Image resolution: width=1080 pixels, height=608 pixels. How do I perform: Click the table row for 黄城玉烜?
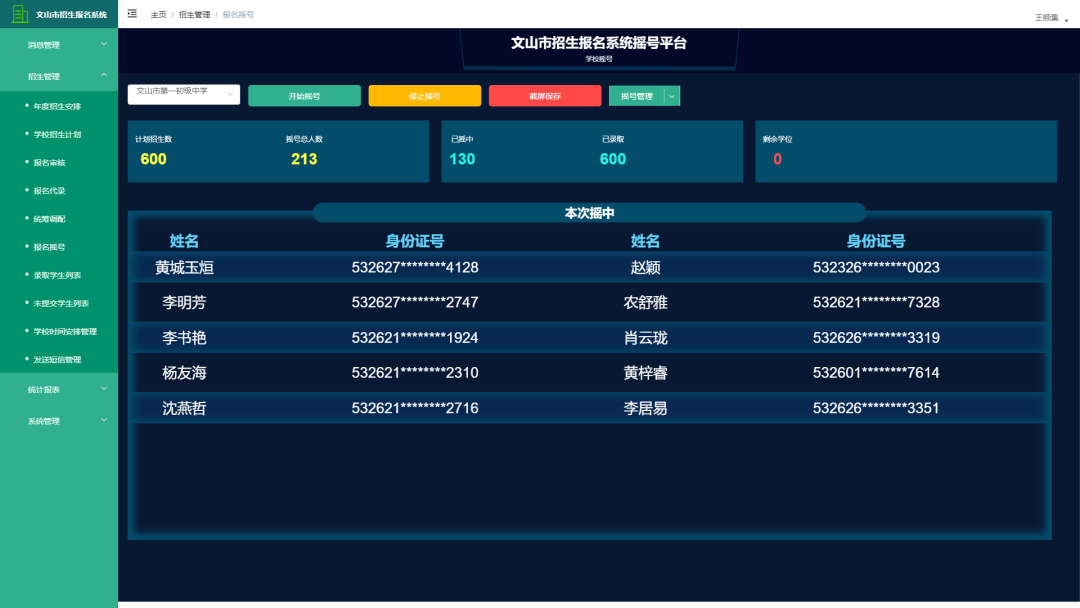pyautogui.click(x=400, y=267)
